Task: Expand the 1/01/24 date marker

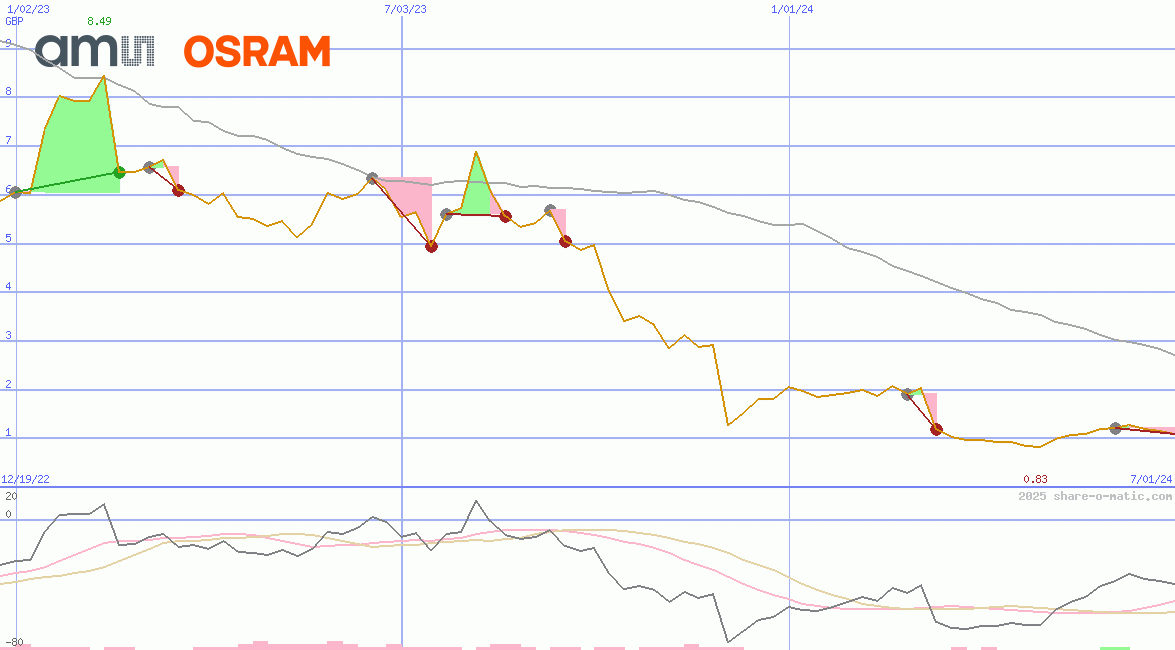Action: pos(789,7)
